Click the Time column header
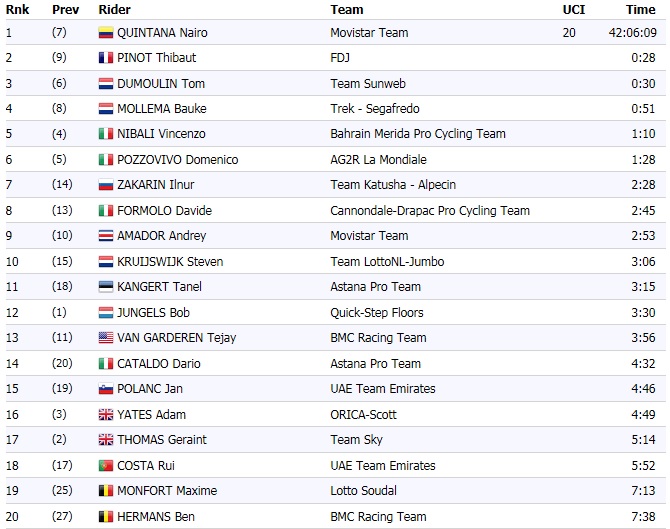 [640, 10]
